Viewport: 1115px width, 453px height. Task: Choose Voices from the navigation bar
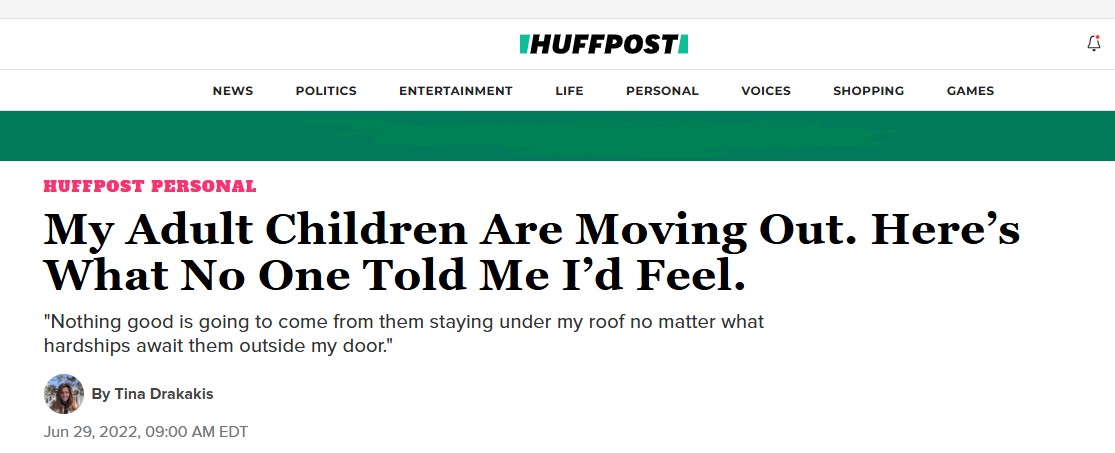(766, 91)
